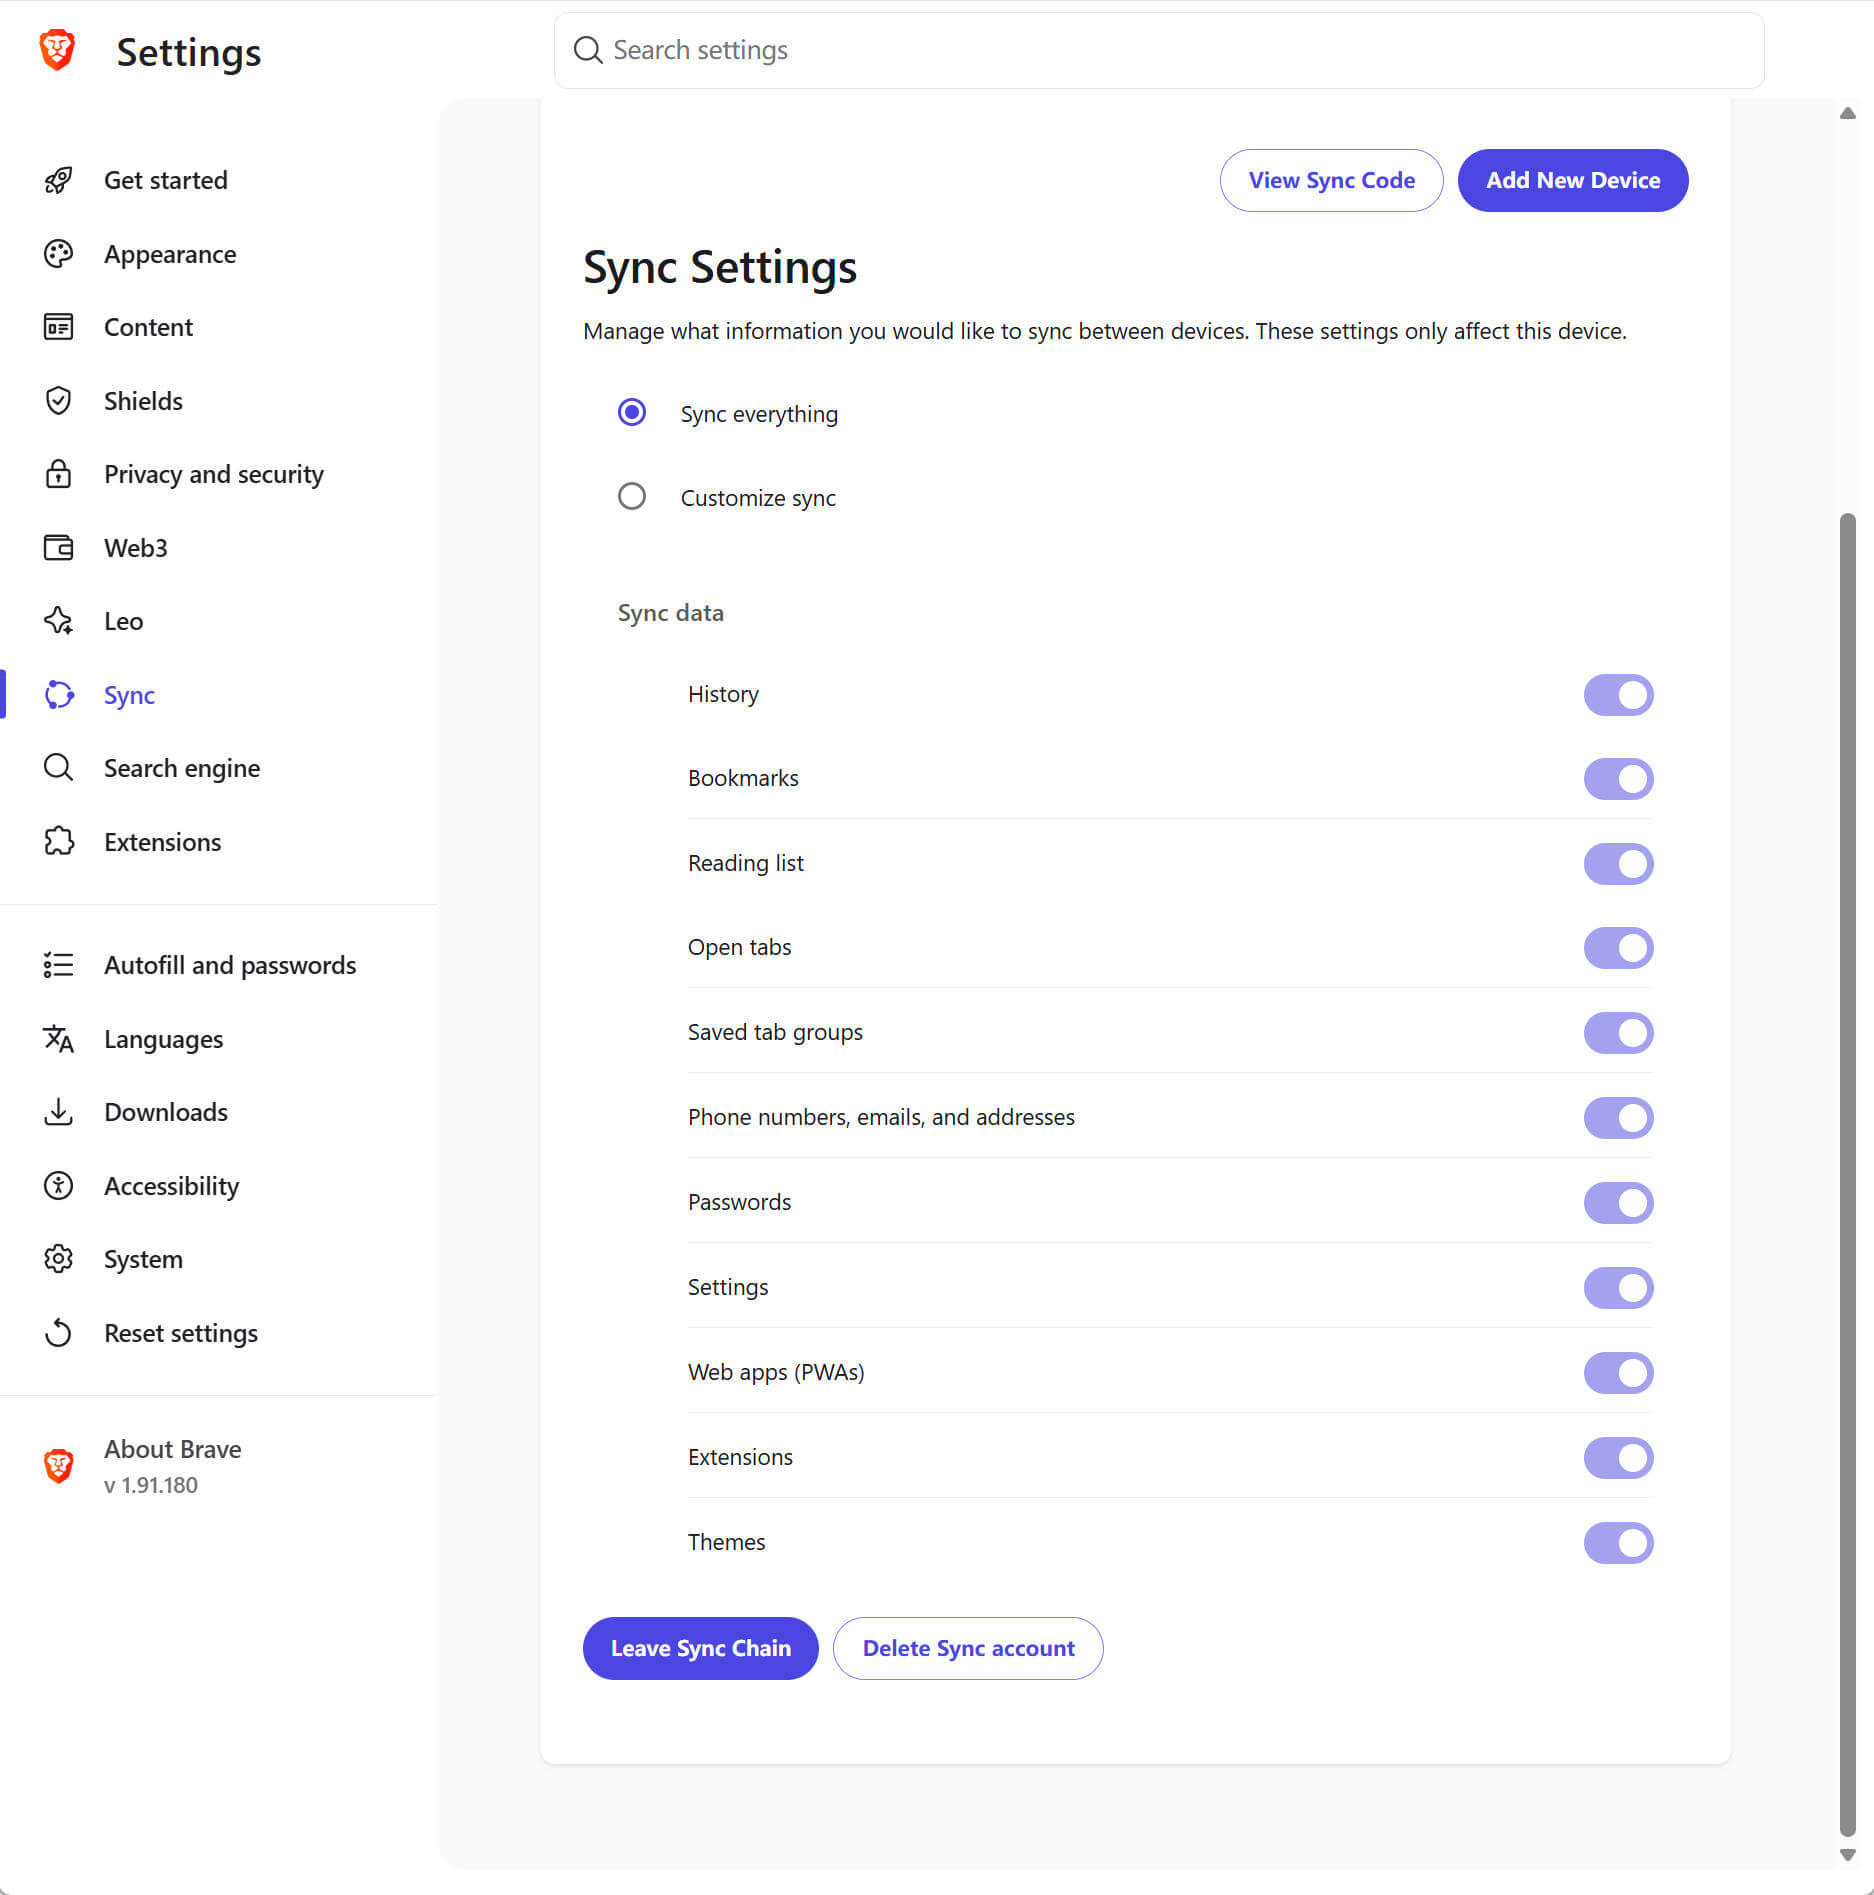This screenshot has width=1874, height=1895.
Task: Click the gear icon for System
Action: [x=58, y=1259]
